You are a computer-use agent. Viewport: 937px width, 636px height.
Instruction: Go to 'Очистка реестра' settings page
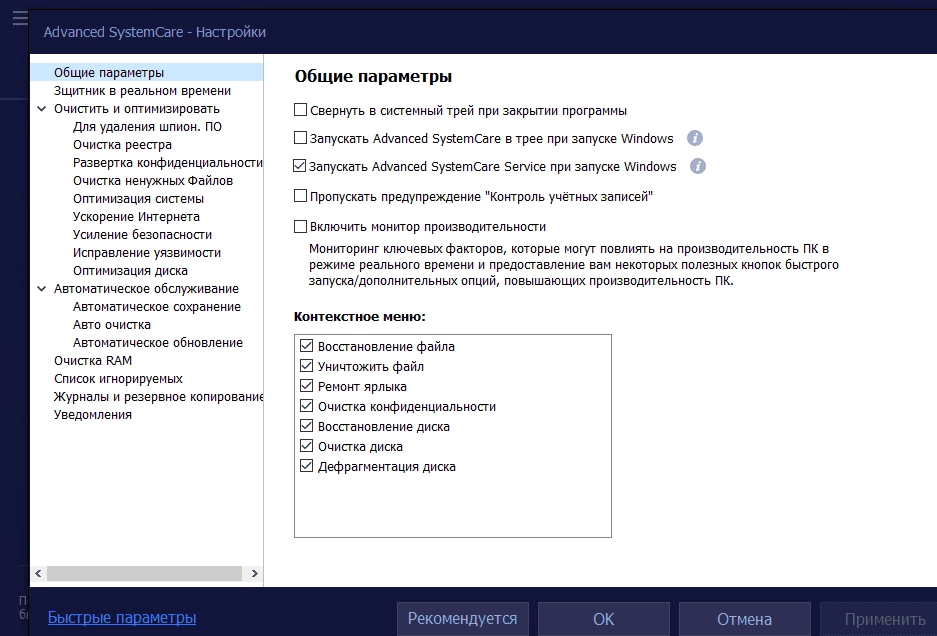click(122, 145)
